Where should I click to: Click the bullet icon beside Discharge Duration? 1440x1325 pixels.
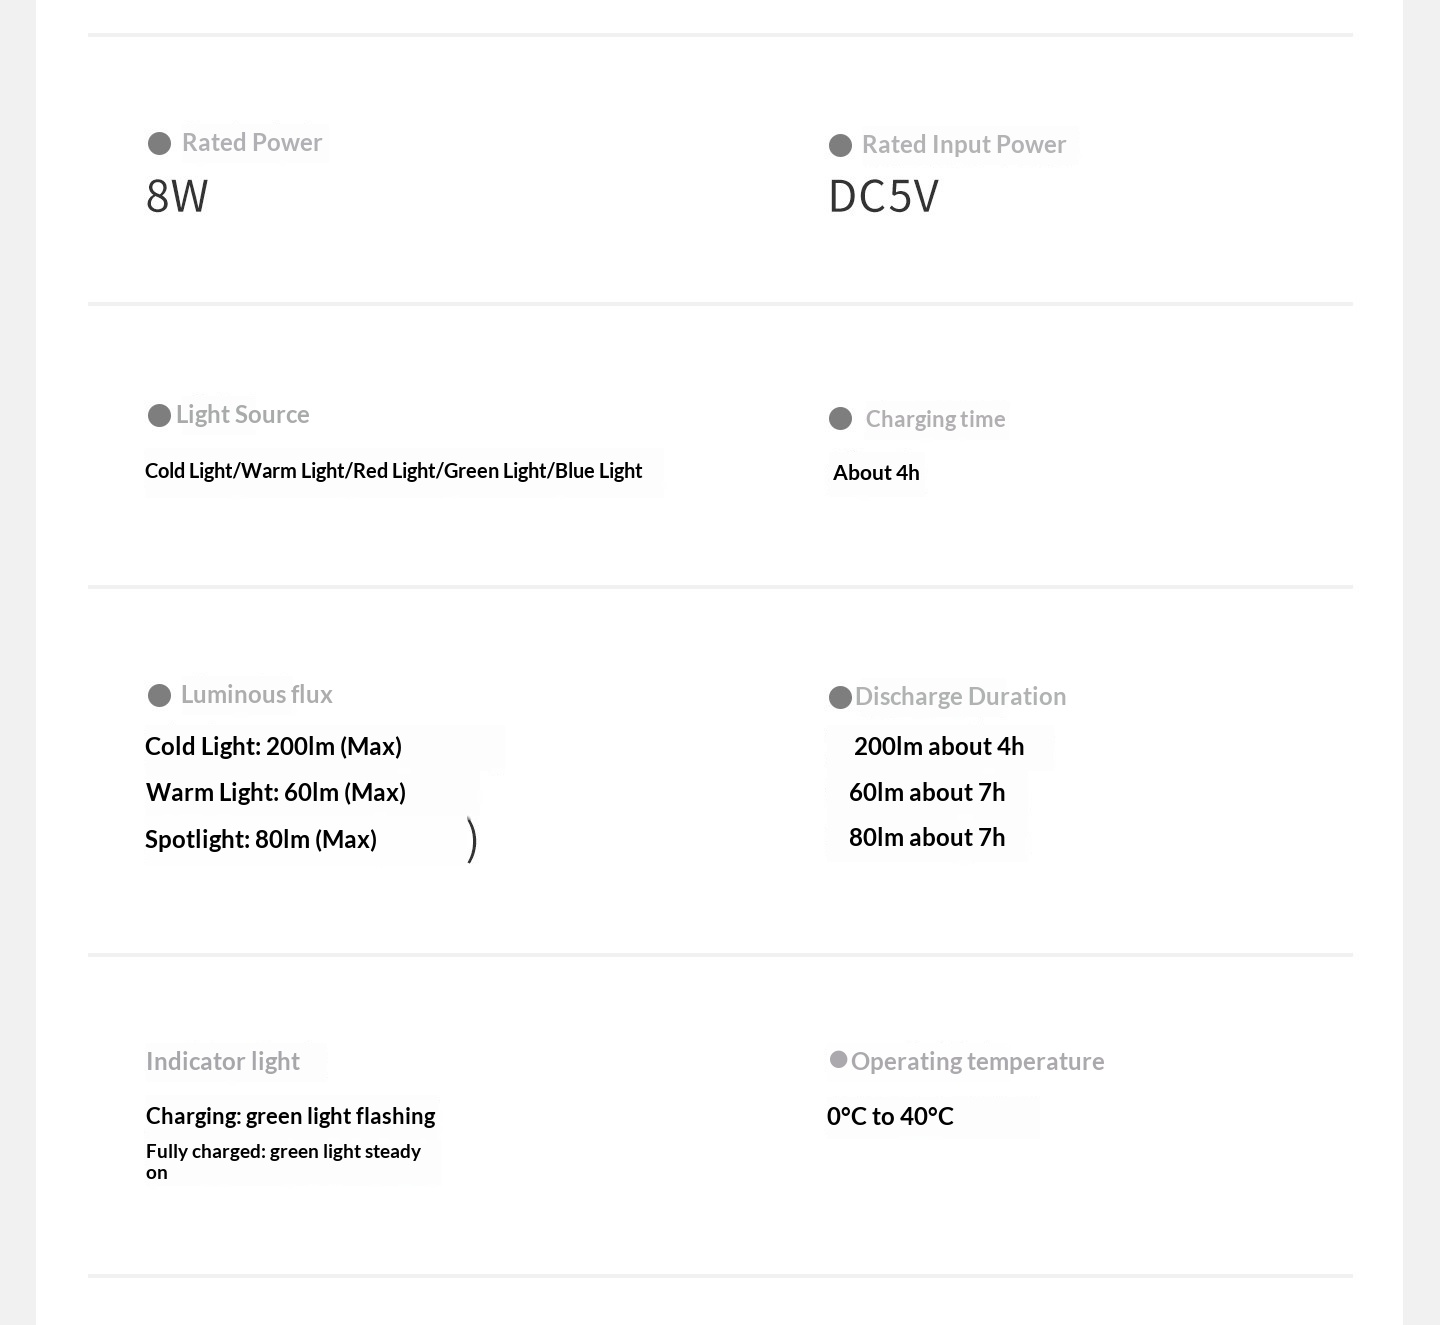pyautogui.click(x=841, y=697)
